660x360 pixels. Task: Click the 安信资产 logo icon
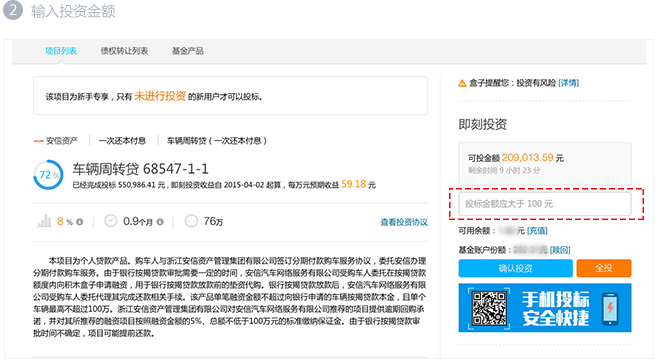pos(38,141)
